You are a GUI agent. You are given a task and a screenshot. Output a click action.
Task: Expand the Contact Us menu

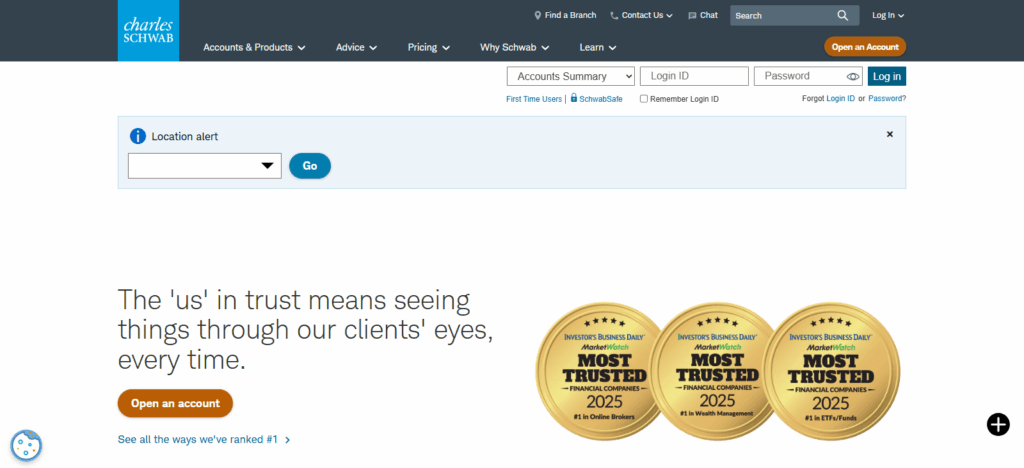click(x=642, y=15)
